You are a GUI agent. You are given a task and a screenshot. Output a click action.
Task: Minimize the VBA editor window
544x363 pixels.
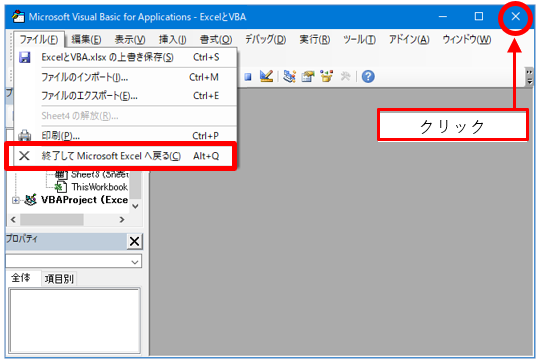click(443, 16)
